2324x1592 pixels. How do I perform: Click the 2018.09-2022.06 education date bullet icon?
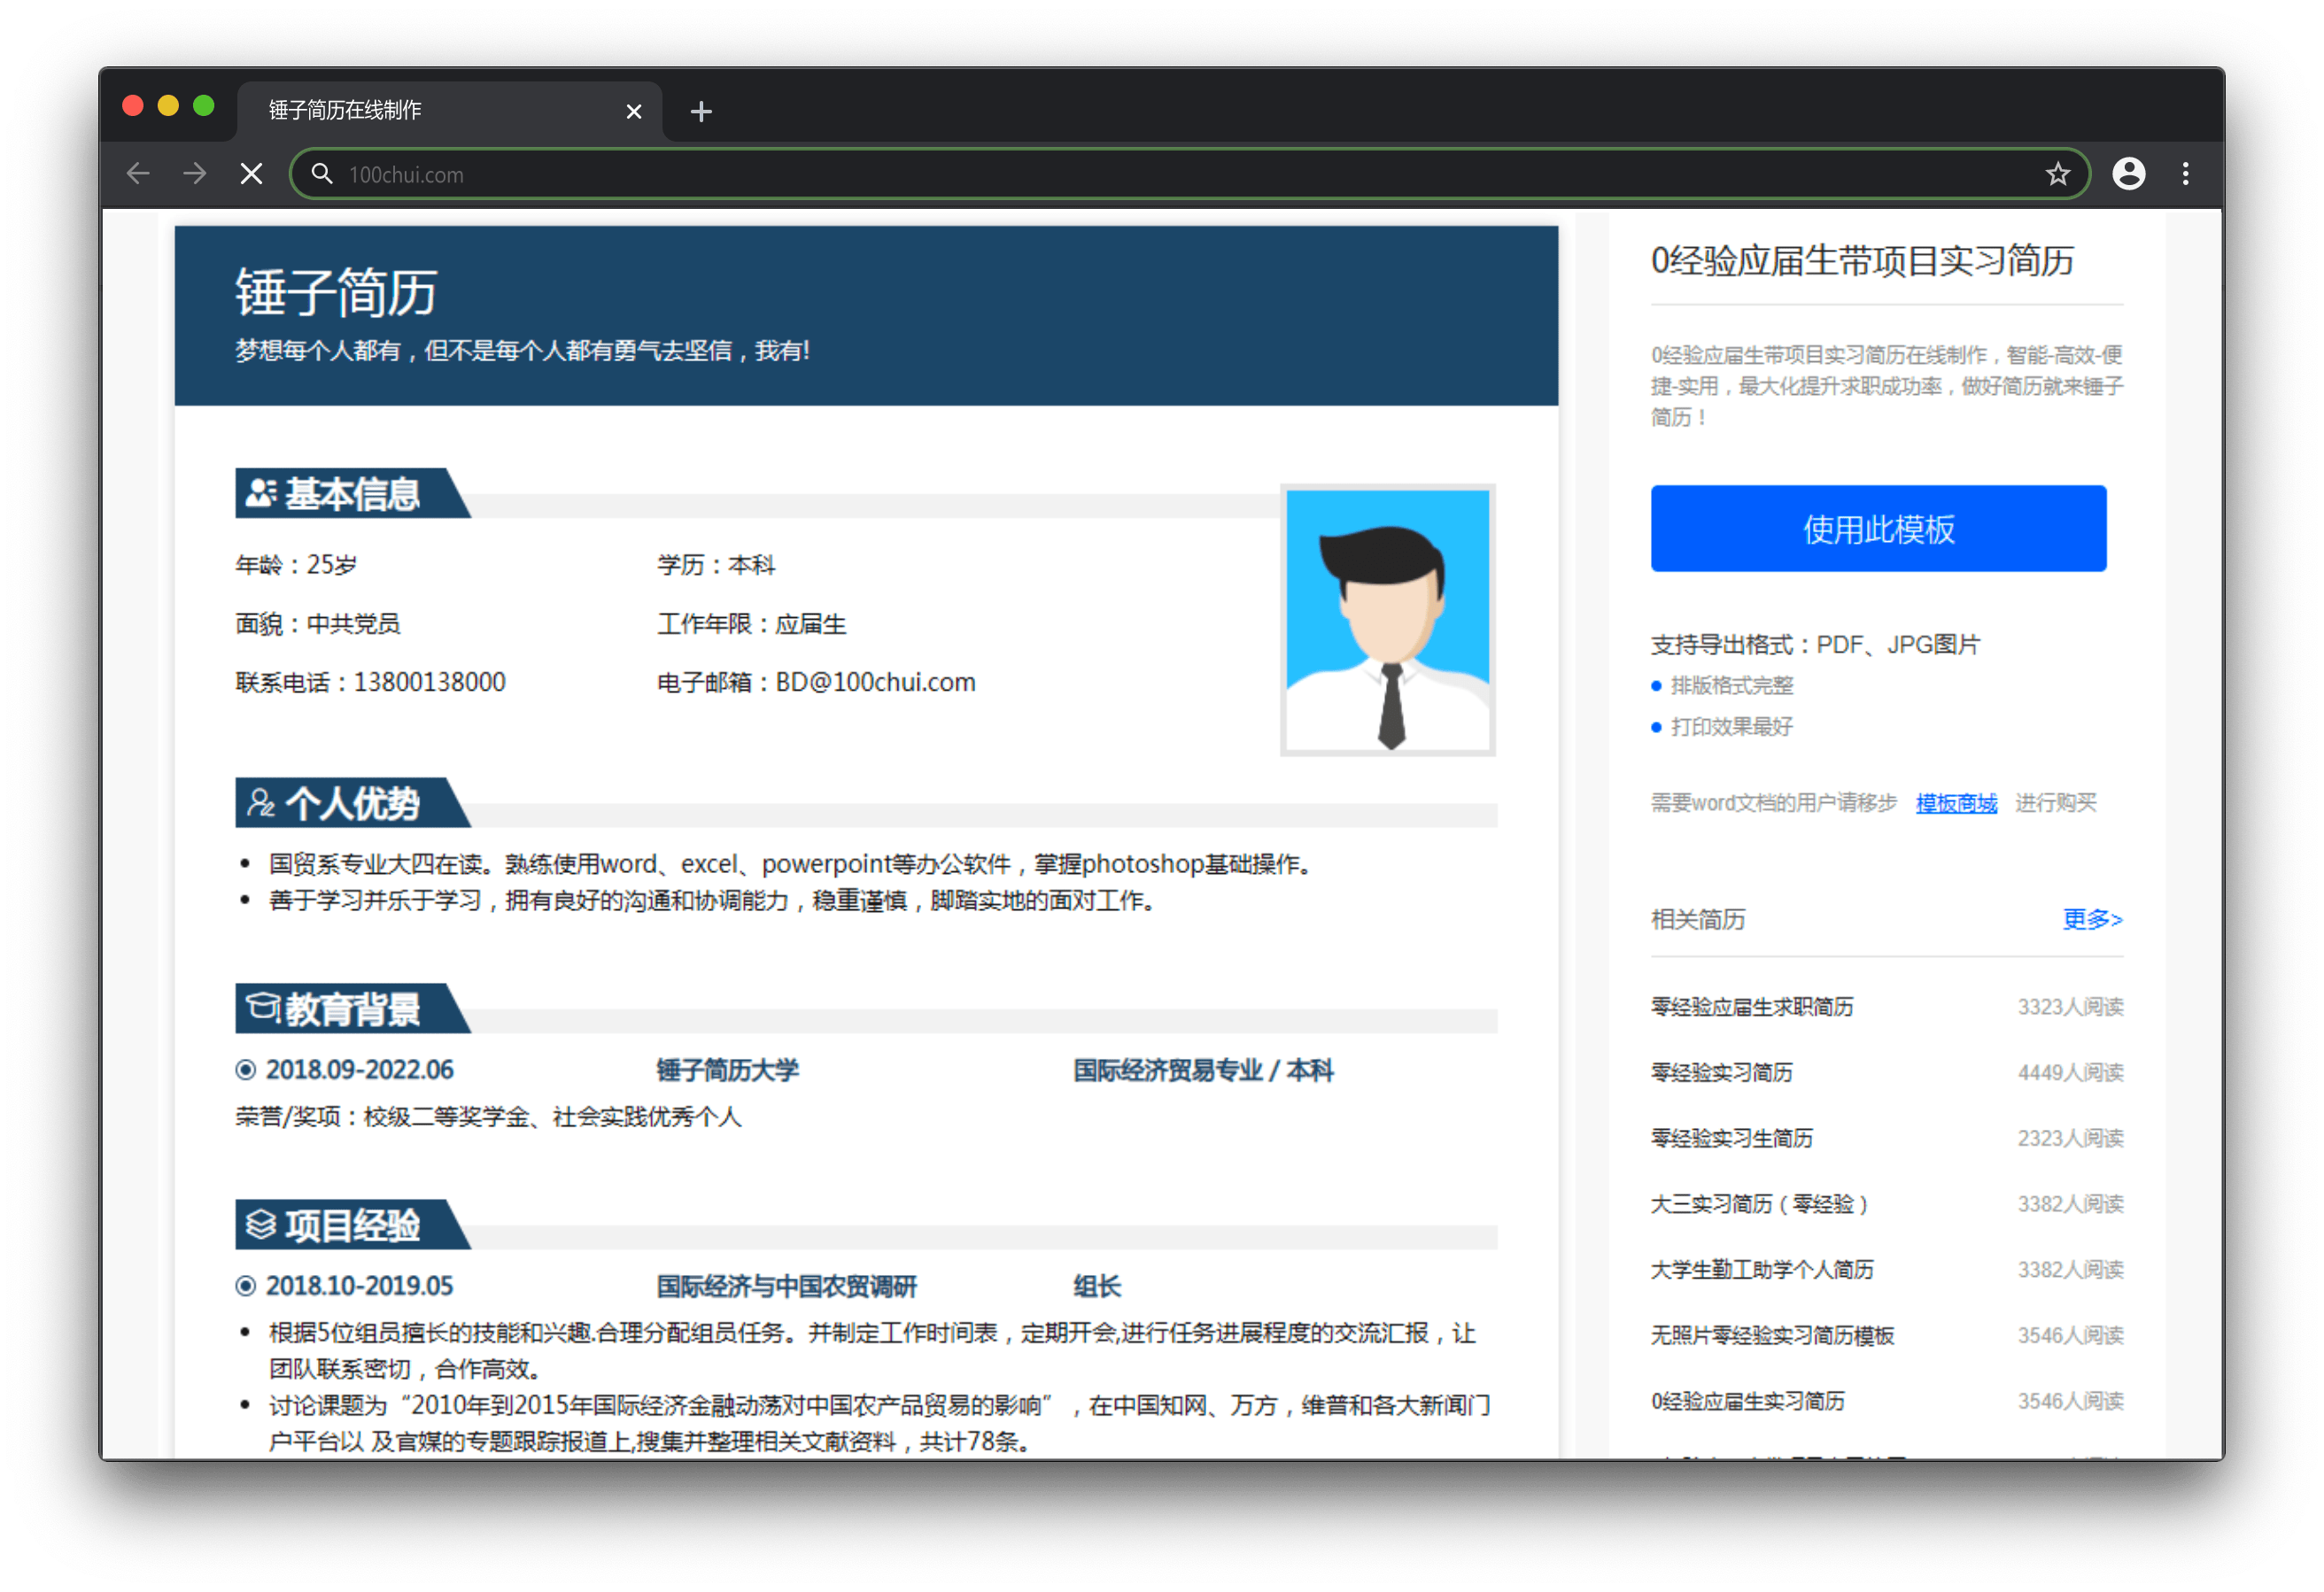(x=245, y=1070)
